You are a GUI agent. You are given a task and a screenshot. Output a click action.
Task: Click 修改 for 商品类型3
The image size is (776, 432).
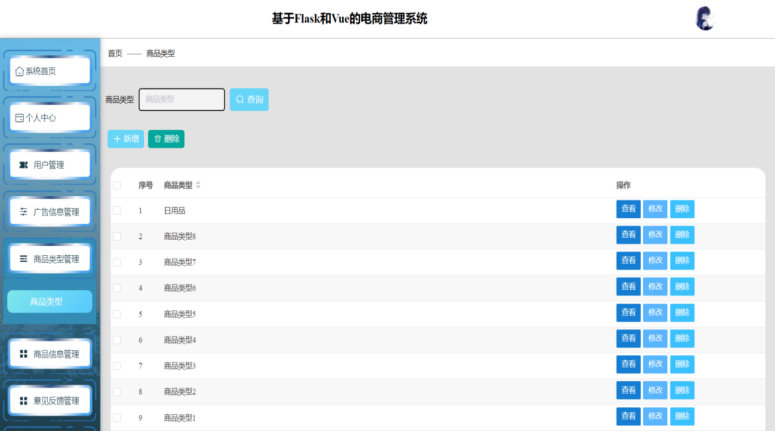tap(655, 364)
